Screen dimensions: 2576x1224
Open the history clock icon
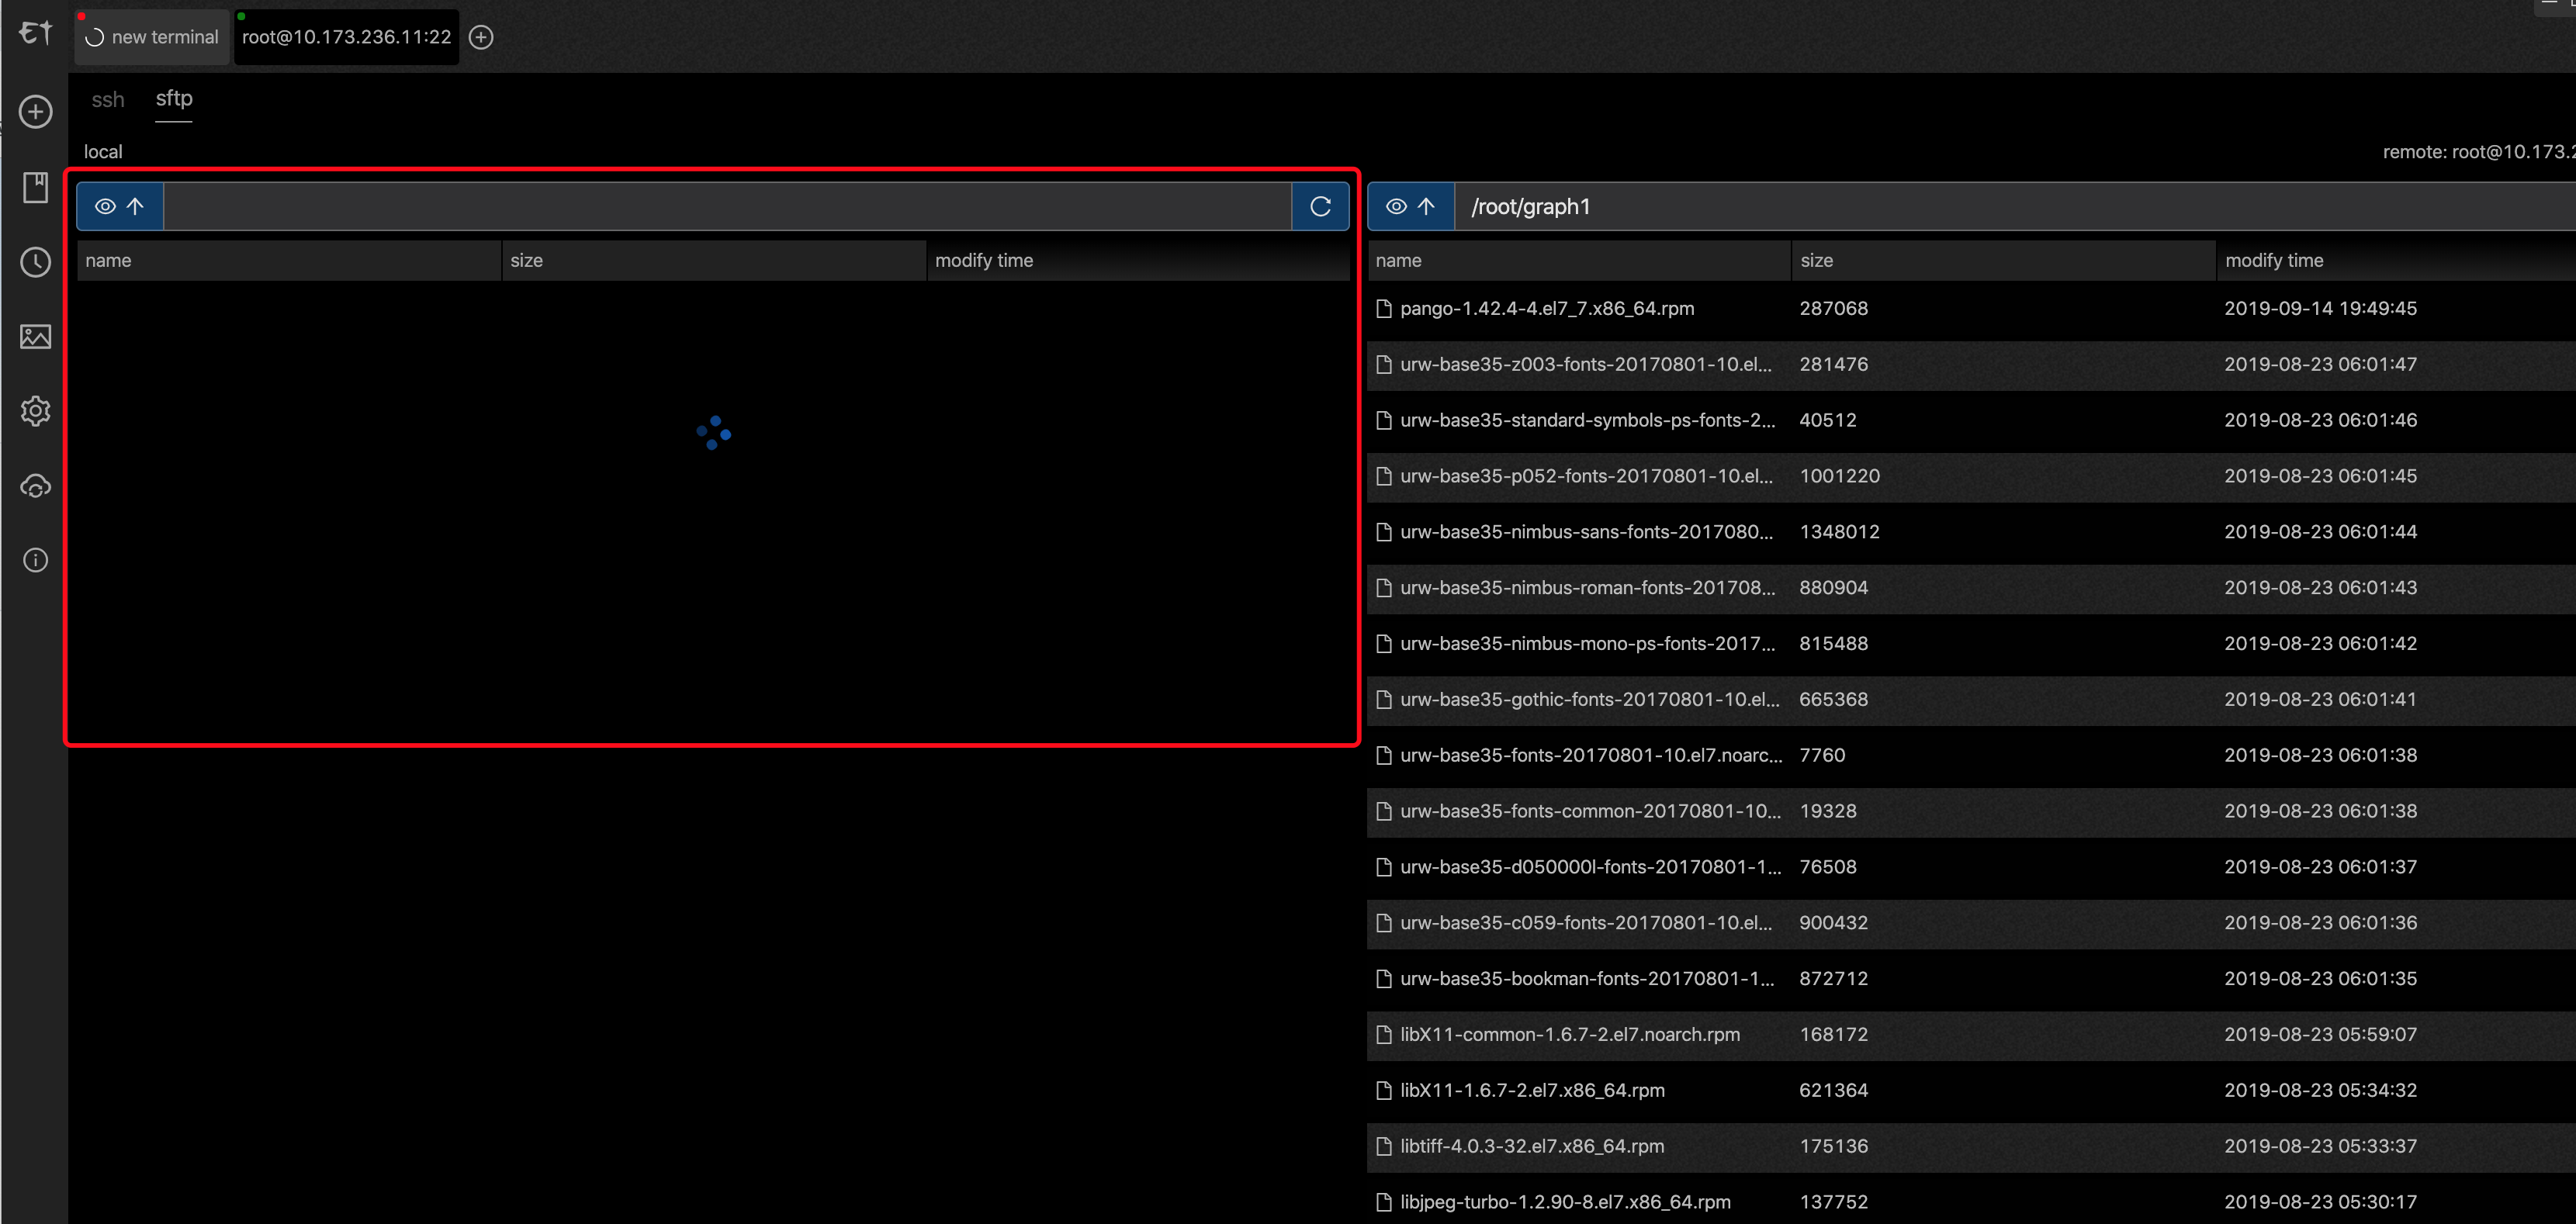[36, 262]
